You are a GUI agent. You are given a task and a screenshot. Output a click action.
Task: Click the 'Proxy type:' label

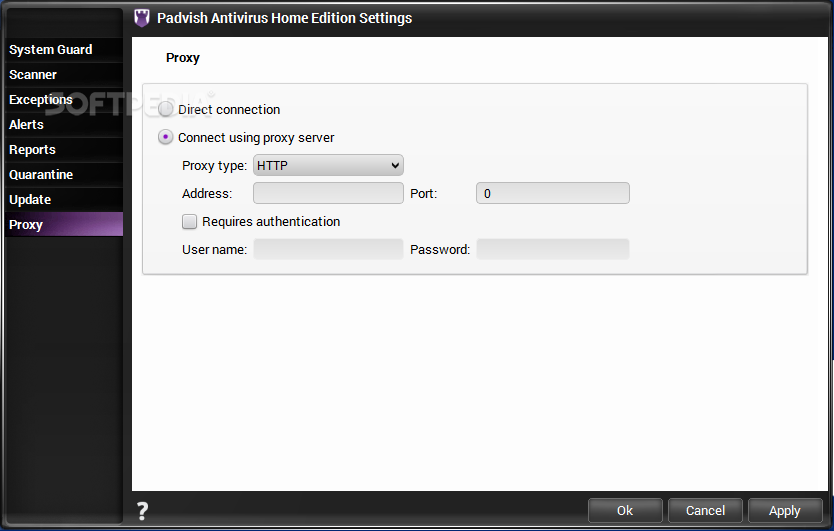coord(214,166)
